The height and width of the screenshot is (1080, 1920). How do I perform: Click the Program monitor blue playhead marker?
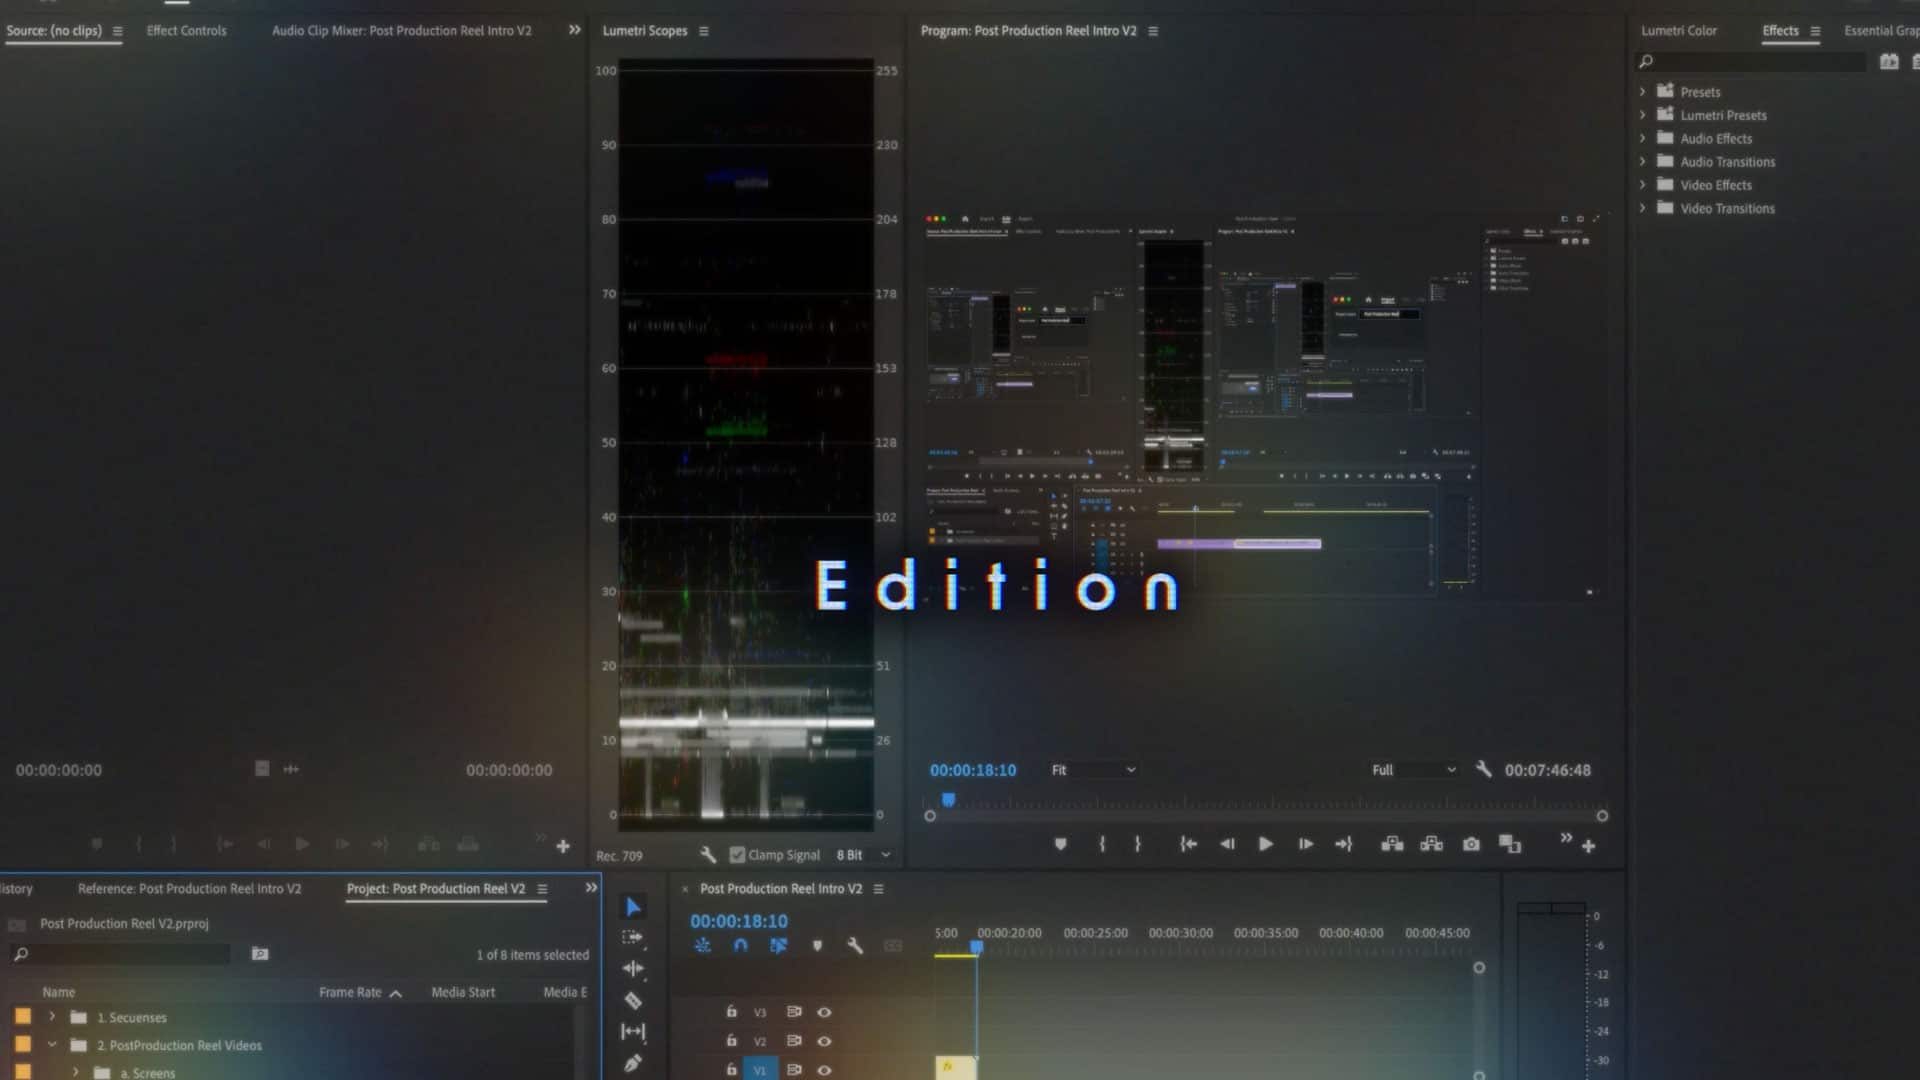948,800
